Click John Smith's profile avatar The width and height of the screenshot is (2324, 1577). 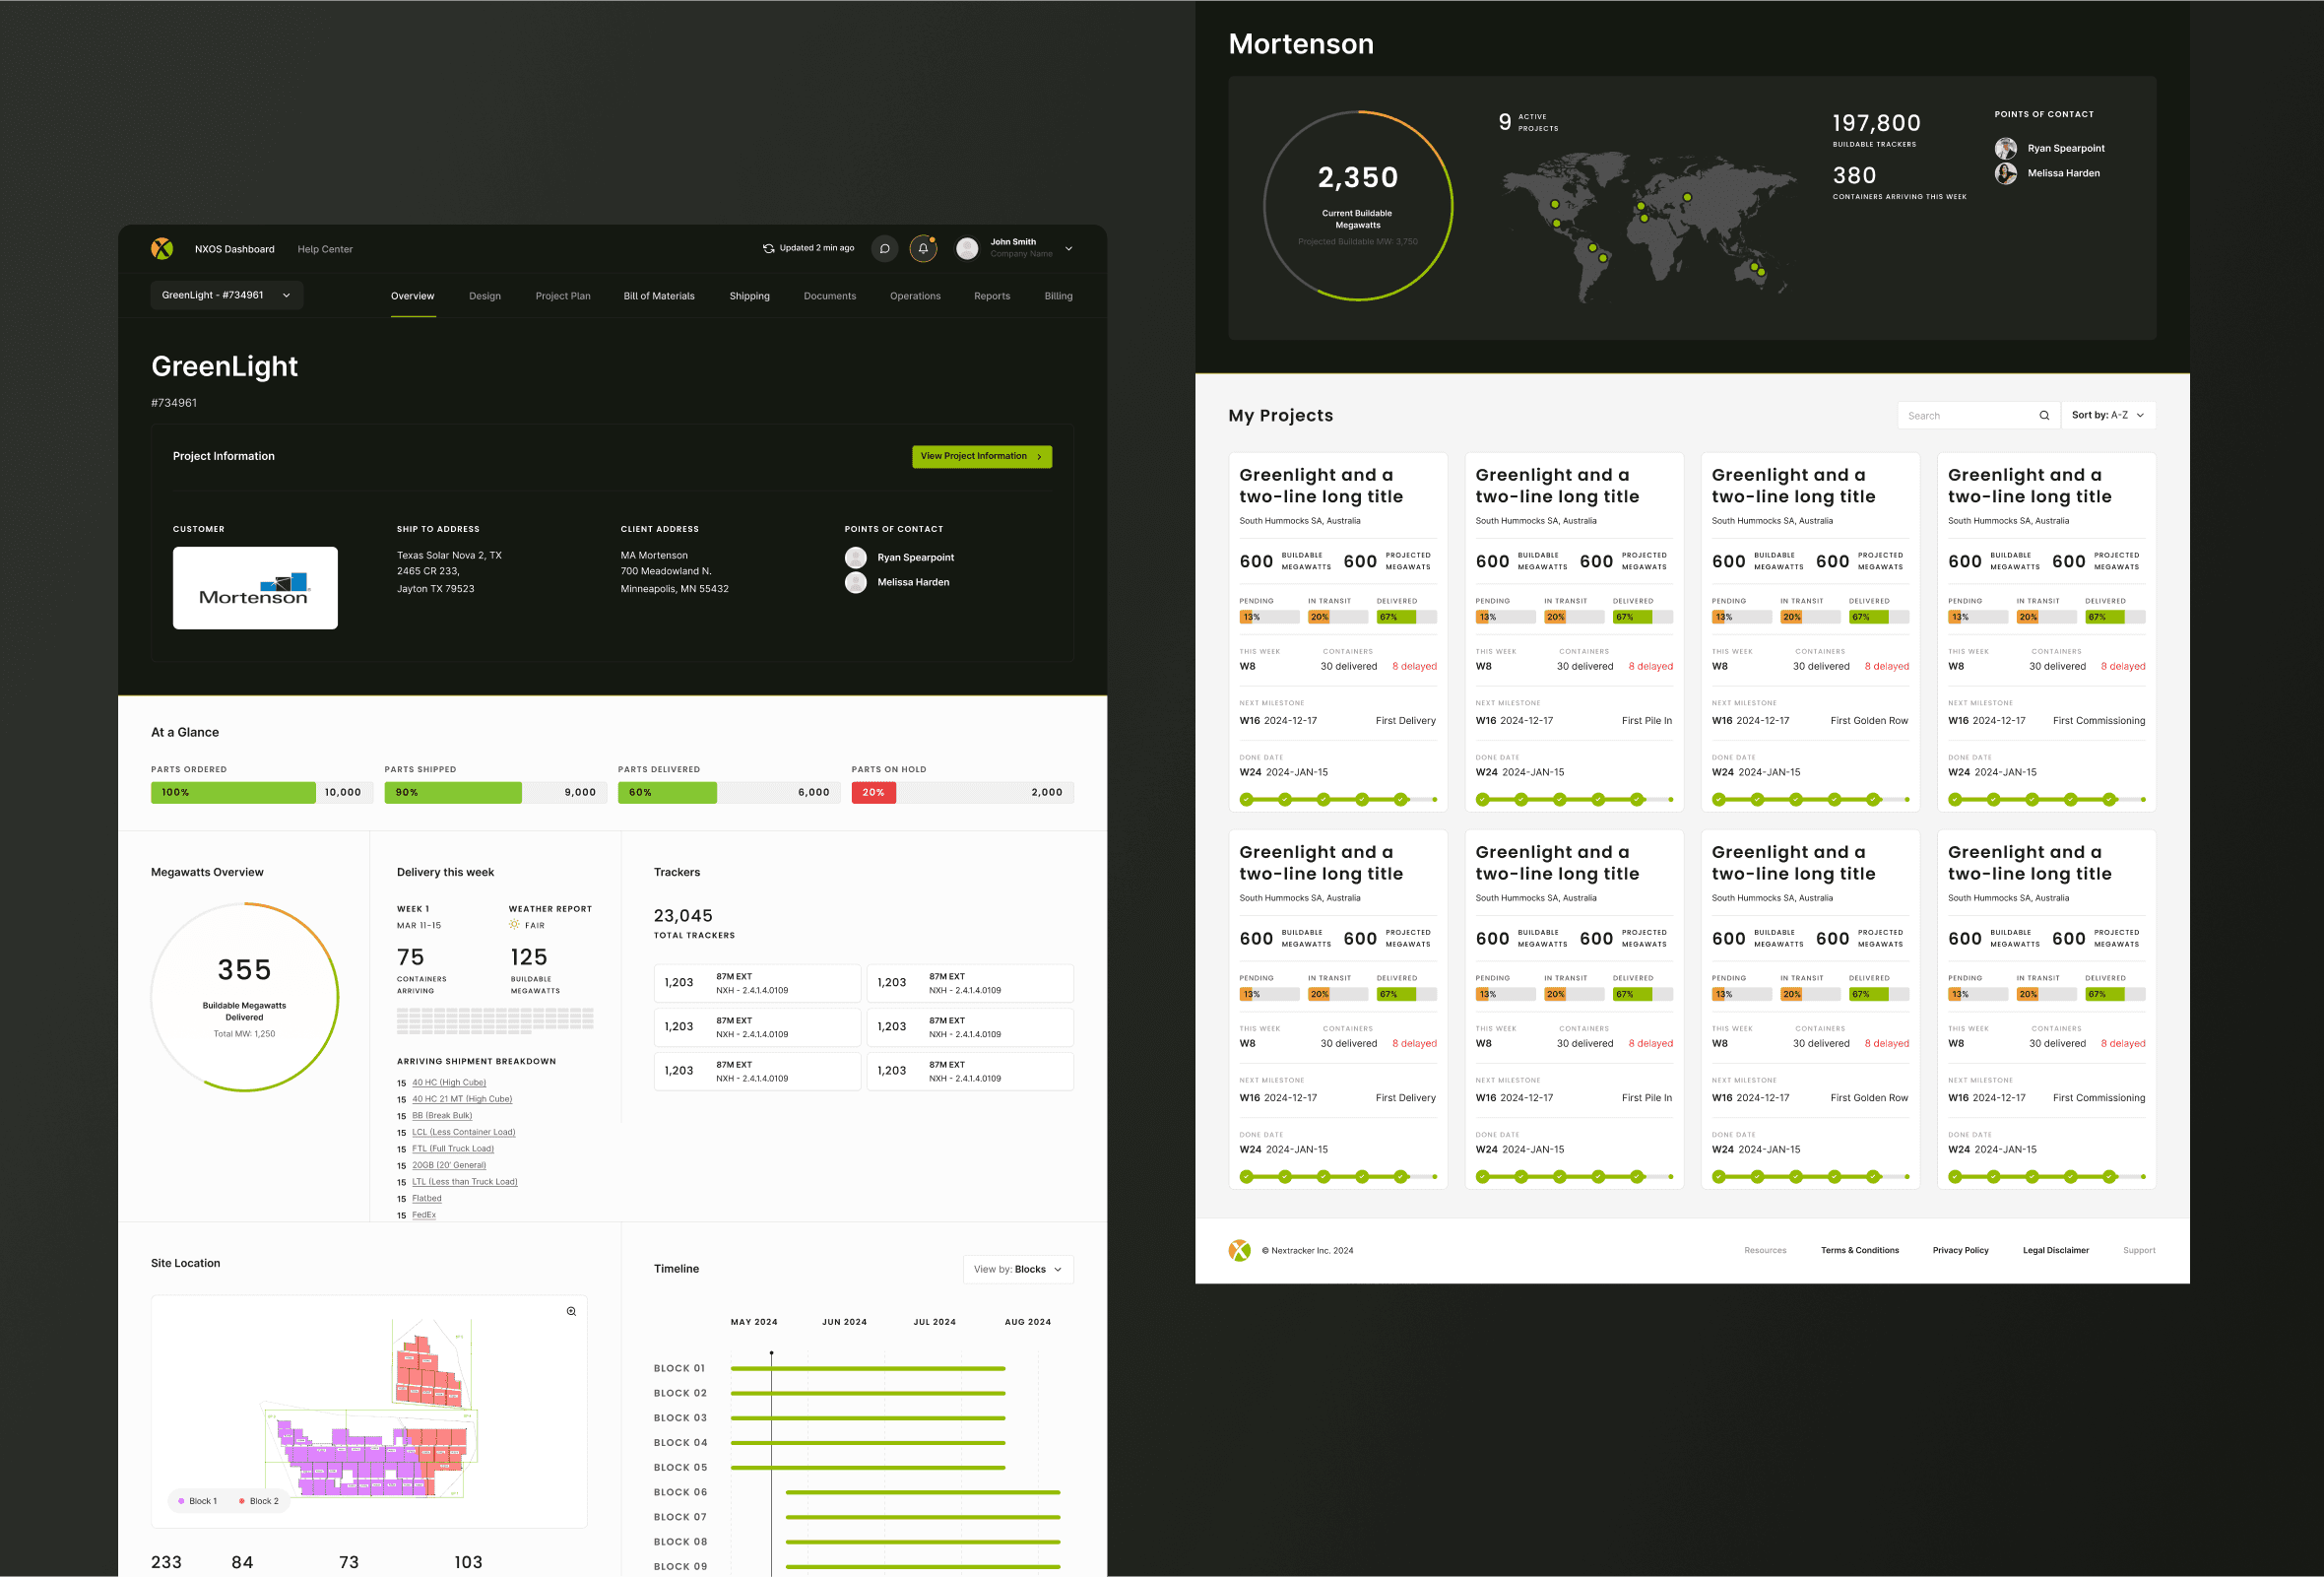[x=966, y=249]
